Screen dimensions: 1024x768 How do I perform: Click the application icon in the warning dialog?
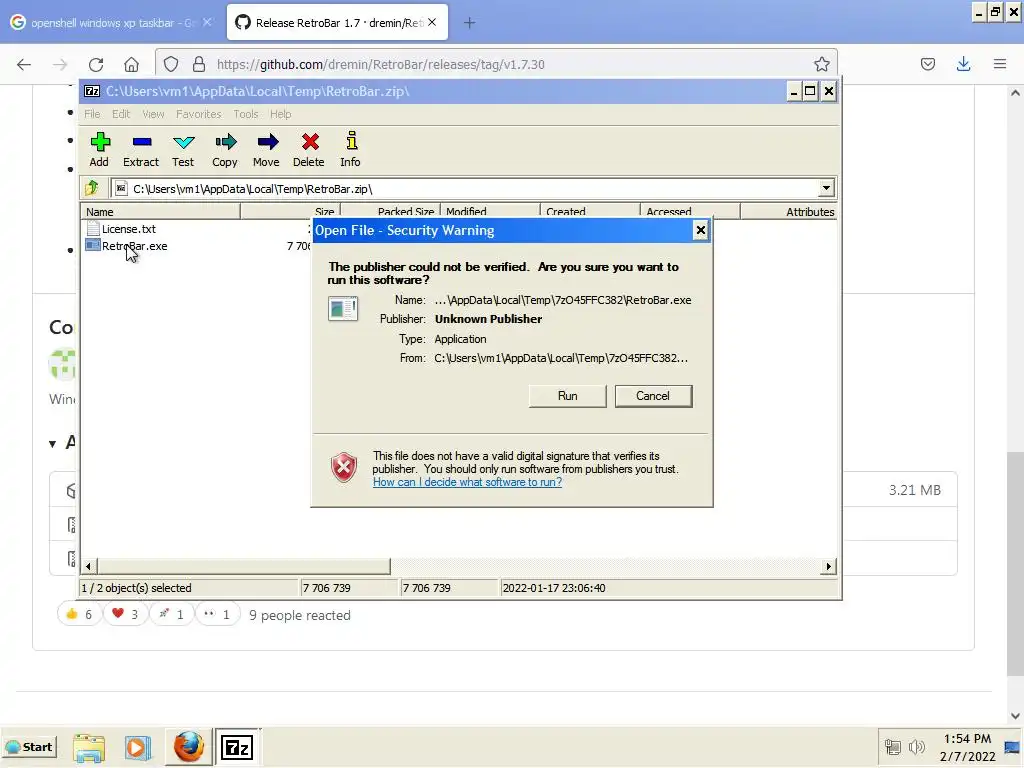pos(343,308)
